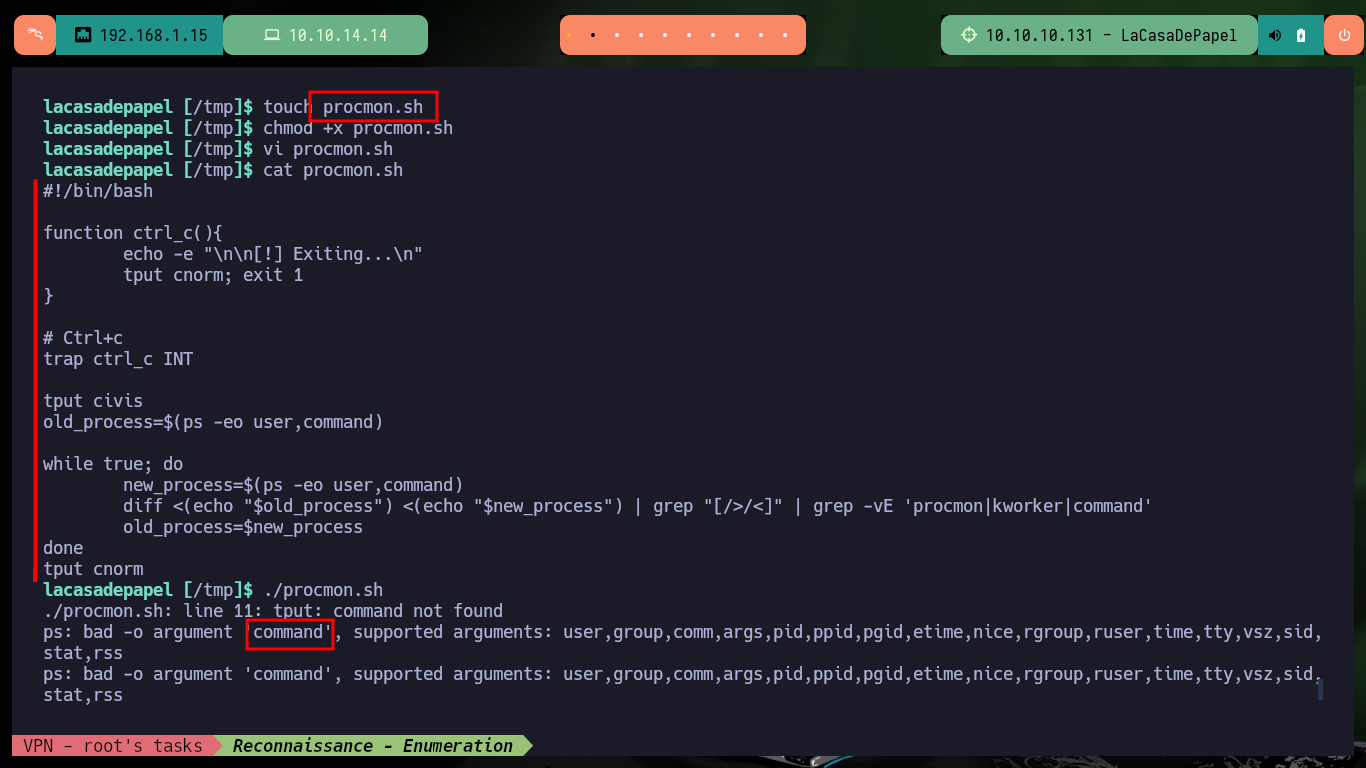Click the "# Ctrl+c" comment line
1366x768 pixels.
(x=83, y=338)
